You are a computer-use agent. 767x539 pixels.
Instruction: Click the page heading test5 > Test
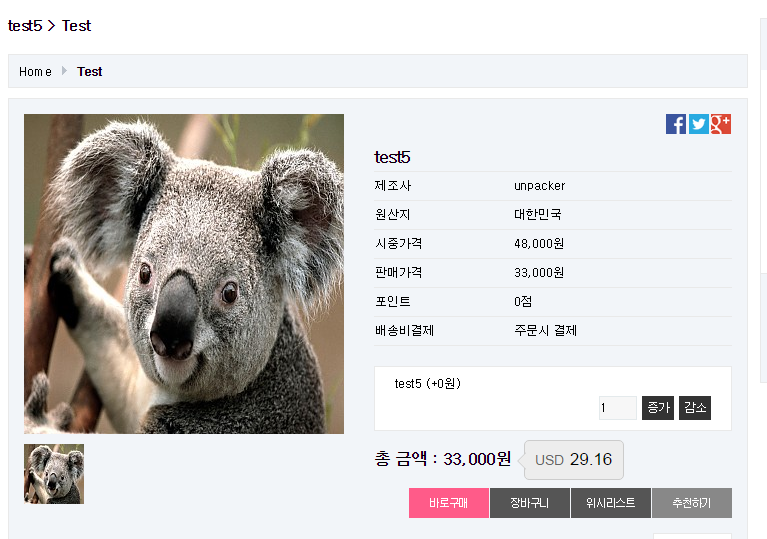(x=49, y=26)
